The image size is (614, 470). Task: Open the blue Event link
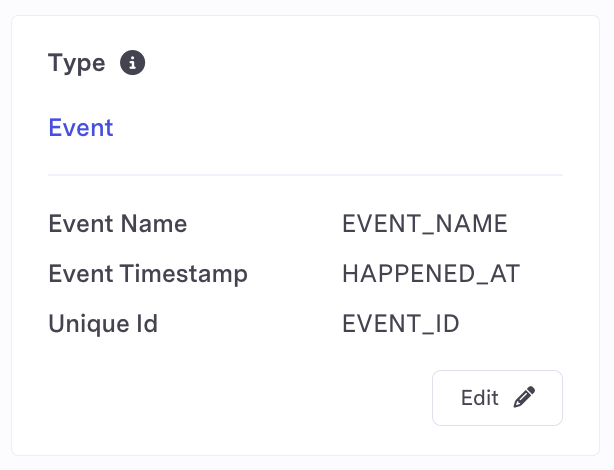click(81, 128)
